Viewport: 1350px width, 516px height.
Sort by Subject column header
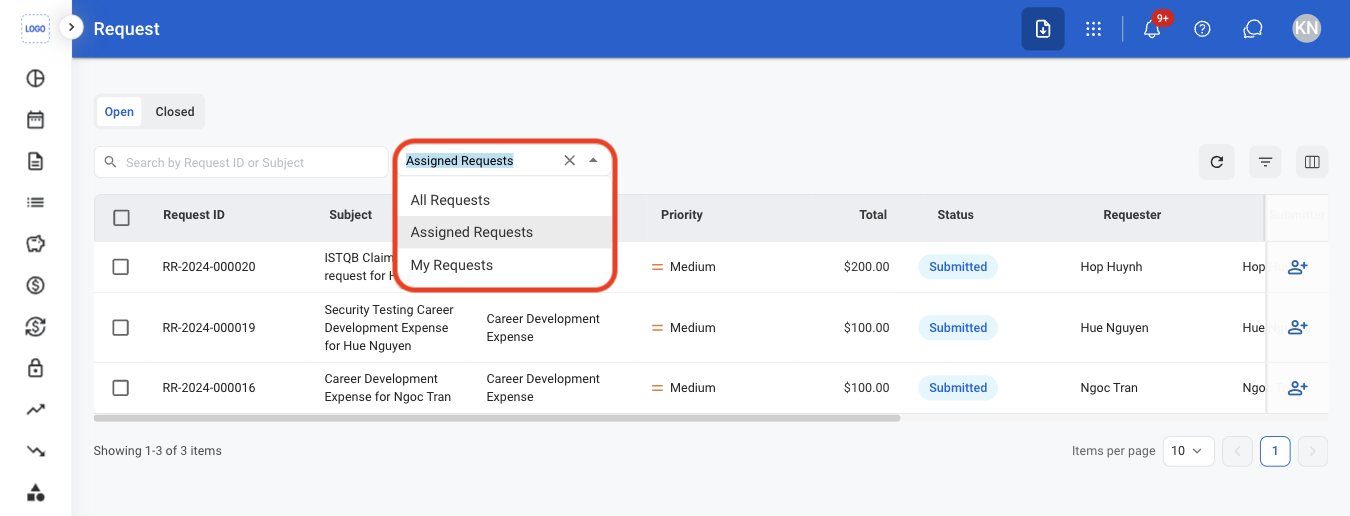point(351,215)
